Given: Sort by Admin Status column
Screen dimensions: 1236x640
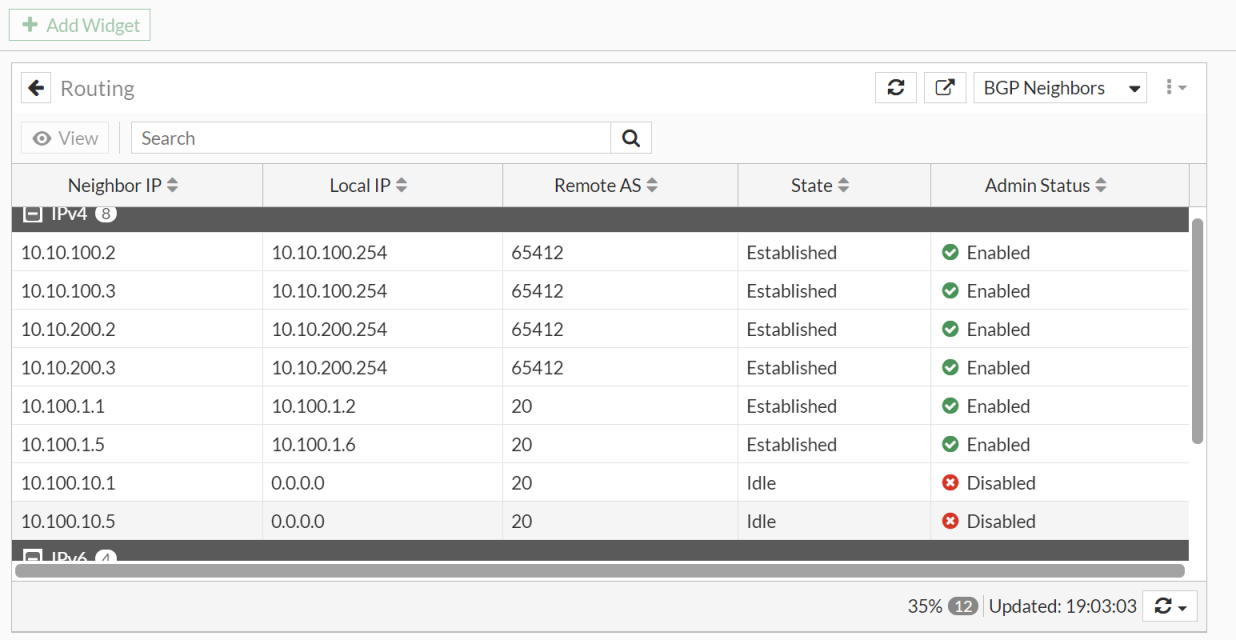Looking at the screenshot, I should pos(1045,185).
